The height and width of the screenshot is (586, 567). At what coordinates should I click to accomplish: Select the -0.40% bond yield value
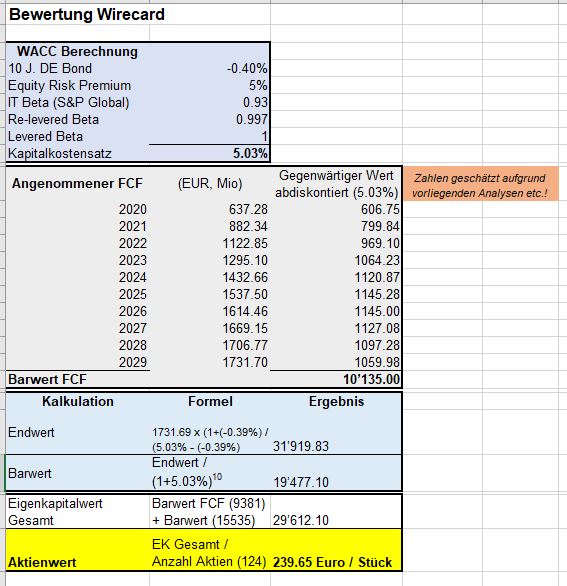tap(247, 68)
